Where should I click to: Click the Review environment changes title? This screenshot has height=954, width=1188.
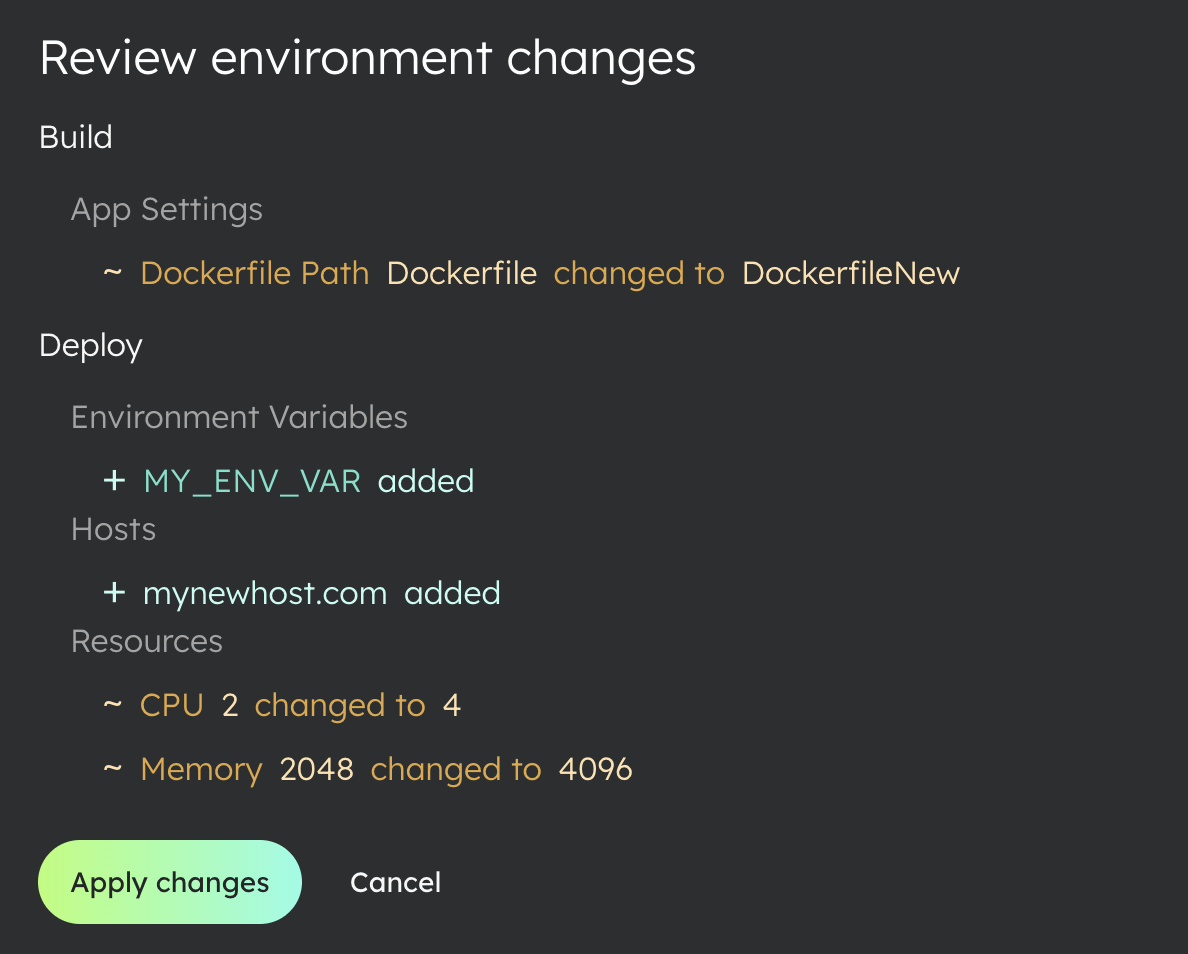(x=367, y=57)
